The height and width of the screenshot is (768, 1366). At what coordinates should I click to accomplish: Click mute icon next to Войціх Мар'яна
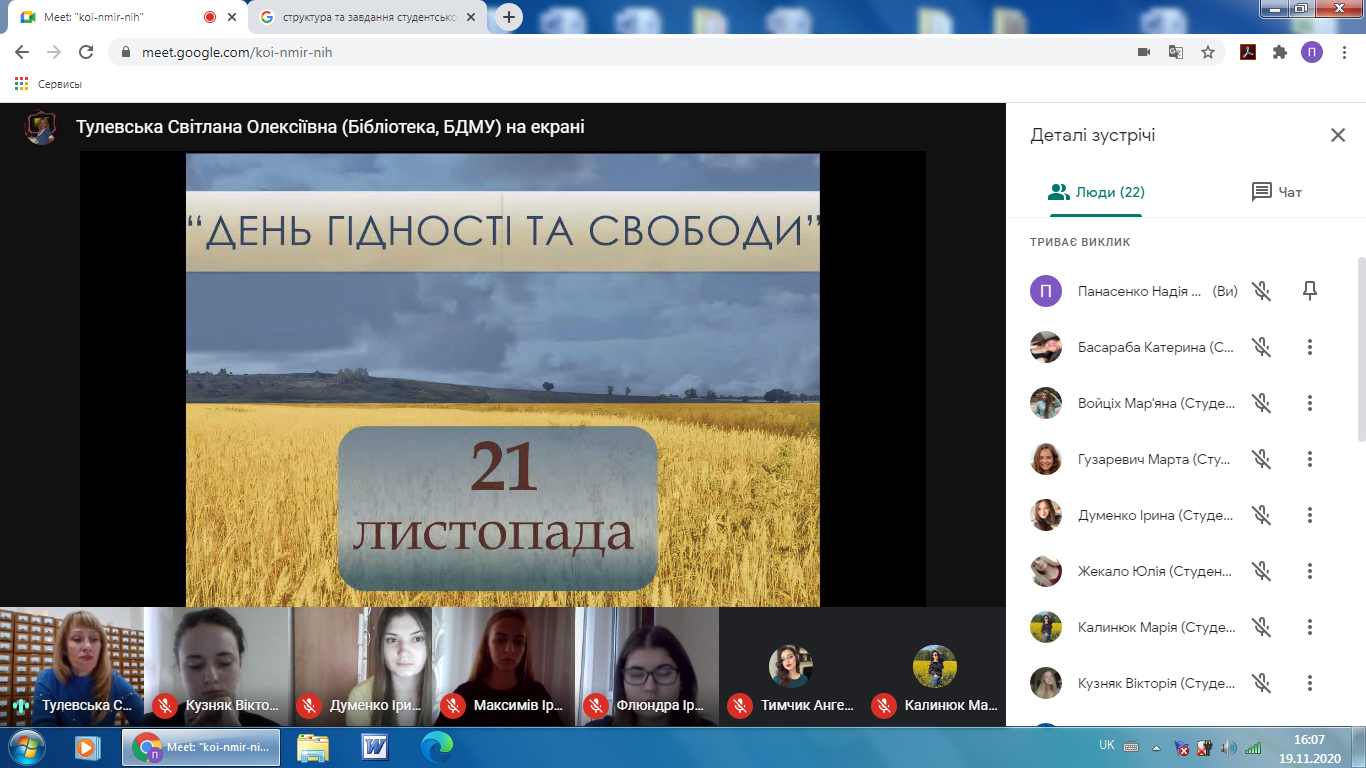pos(1262,403)
